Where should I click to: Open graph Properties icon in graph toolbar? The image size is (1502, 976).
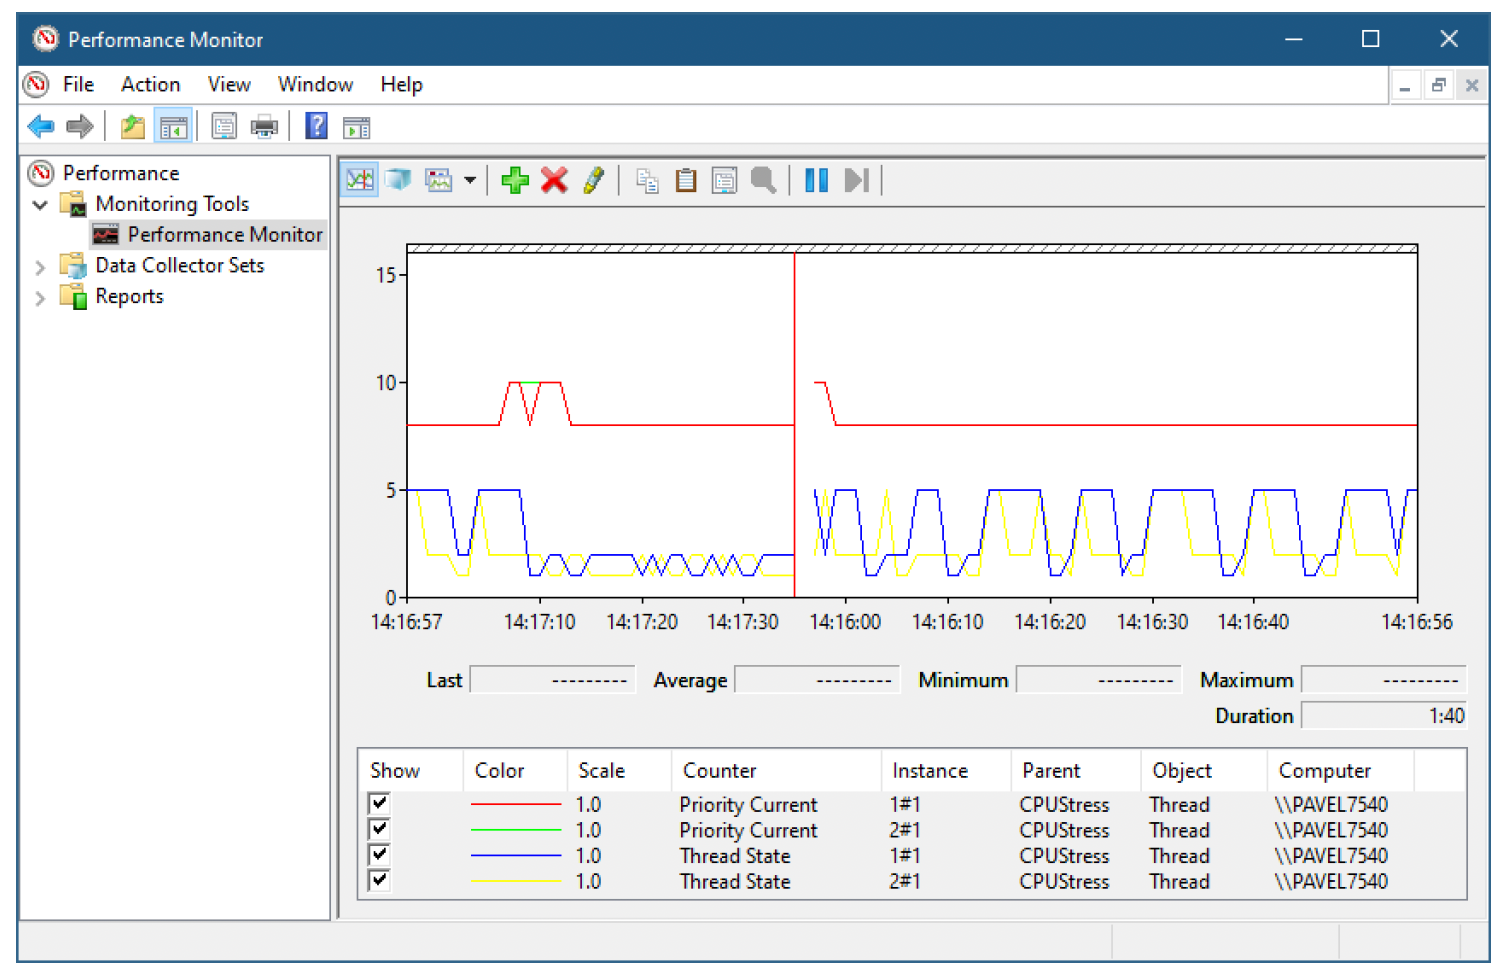pos(724,180)
